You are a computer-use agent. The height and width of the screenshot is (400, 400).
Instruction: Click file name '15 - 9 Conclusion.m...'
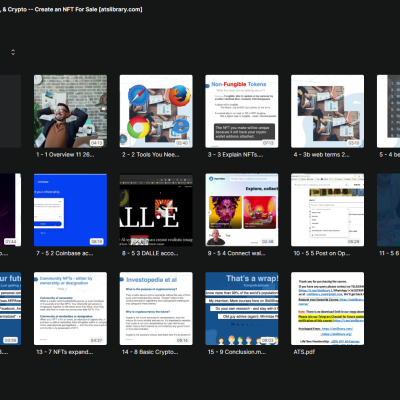coord(237,352)
